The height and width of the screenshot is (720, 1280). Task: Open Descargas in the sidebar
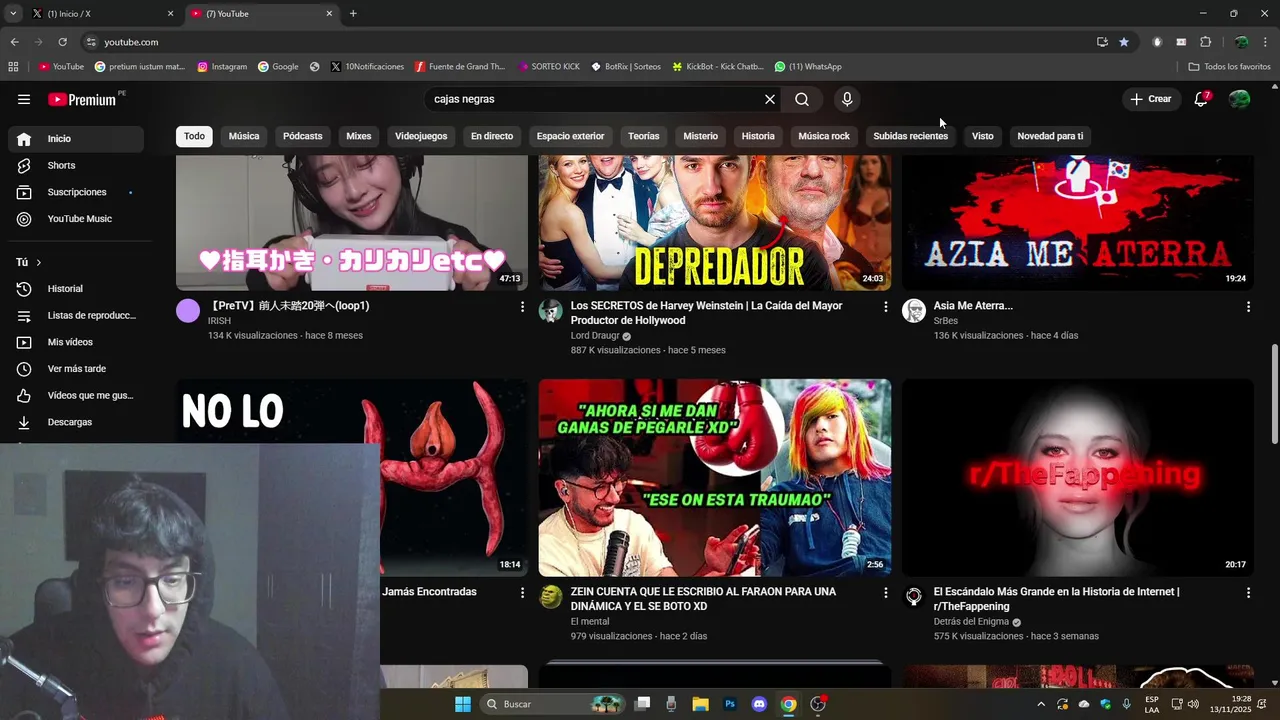(76, 422)
